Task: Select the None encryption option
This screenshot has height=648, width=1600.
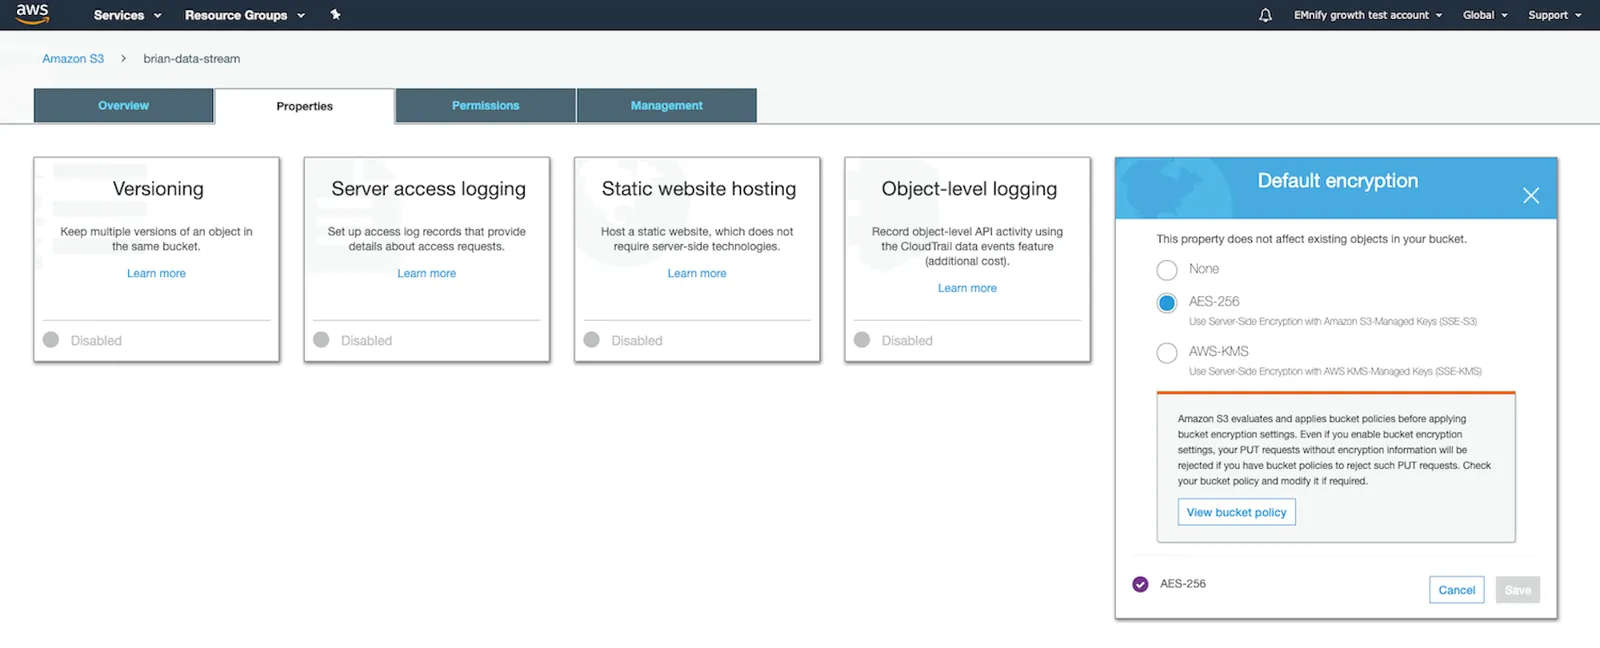Action: tap(1167, 270)
